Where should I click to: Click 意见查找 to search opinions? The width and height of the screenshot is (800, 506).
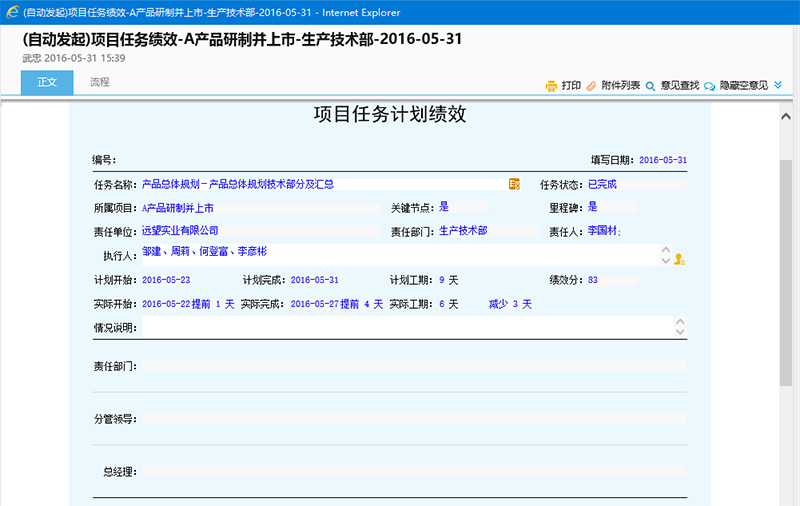pyautogui.click(x=679, y=86)
